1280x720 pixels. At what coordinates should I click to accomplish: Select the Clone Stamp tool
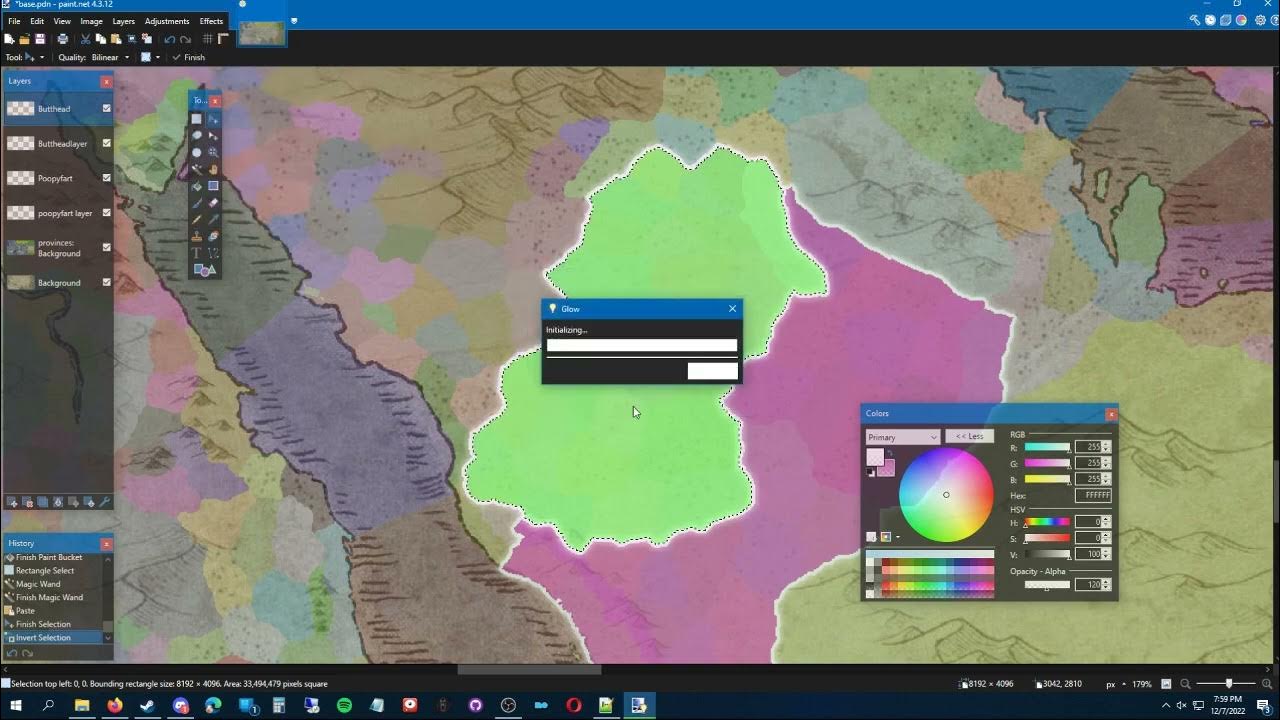[x=196, y=236]
